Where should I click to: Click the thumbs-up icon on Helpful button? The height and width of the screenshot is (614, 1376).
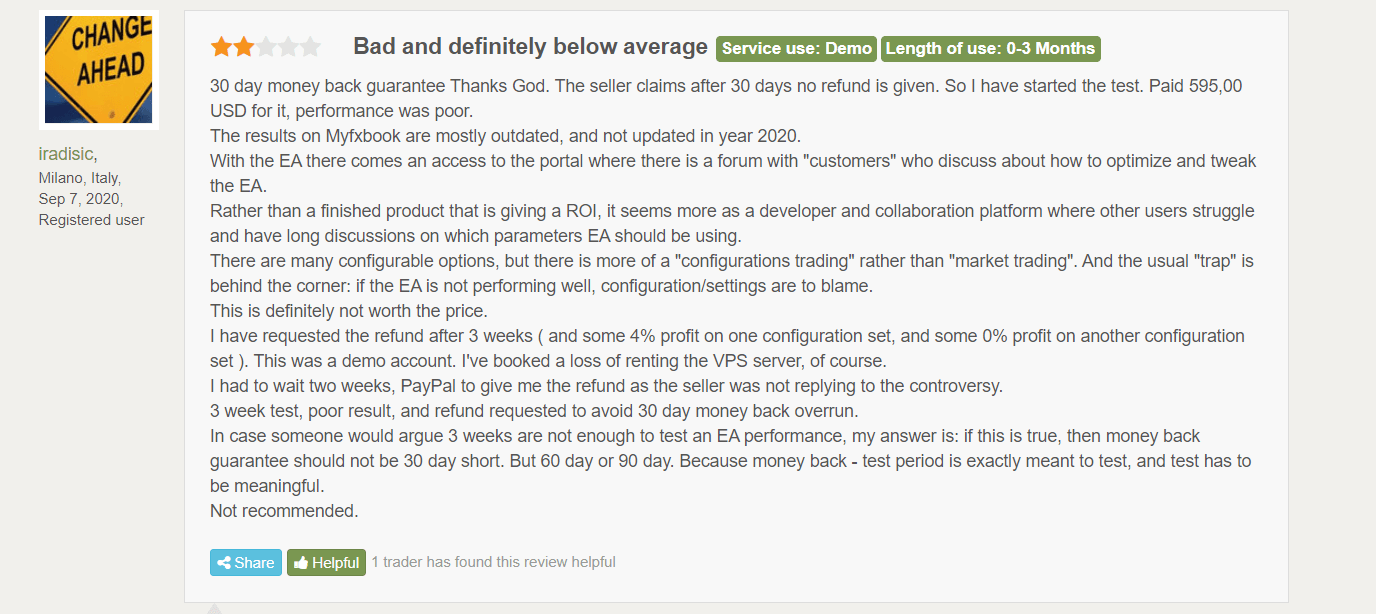coord(301,563)
